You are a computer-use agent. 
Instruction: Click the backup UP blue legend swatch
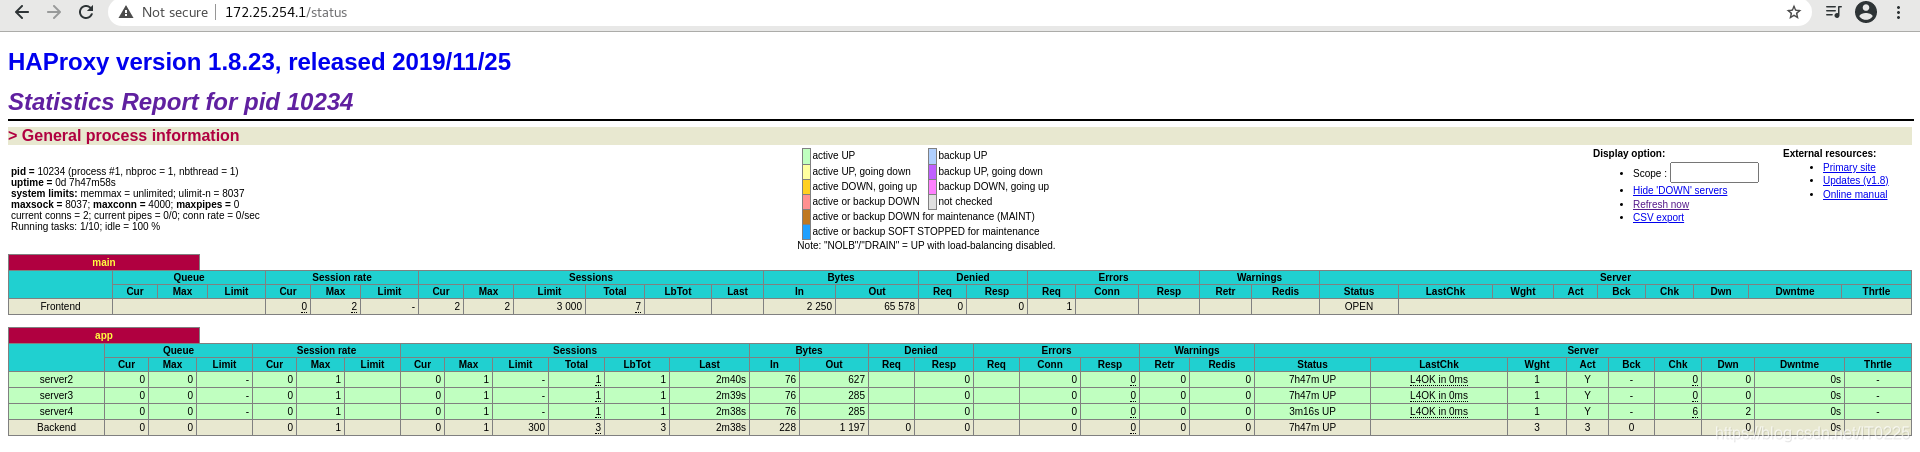[x=932, y=156]
